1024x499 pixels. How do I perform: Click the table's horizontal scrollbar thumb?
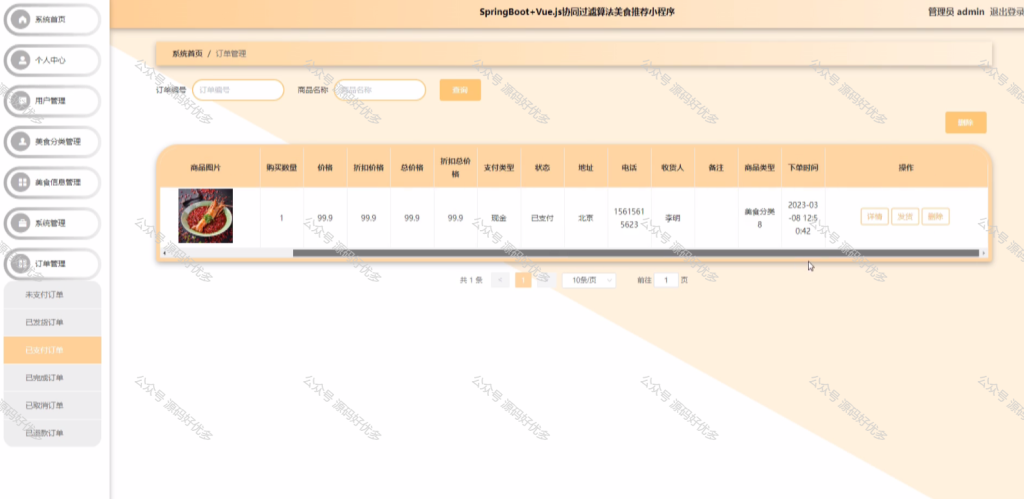tap(636, 253)
